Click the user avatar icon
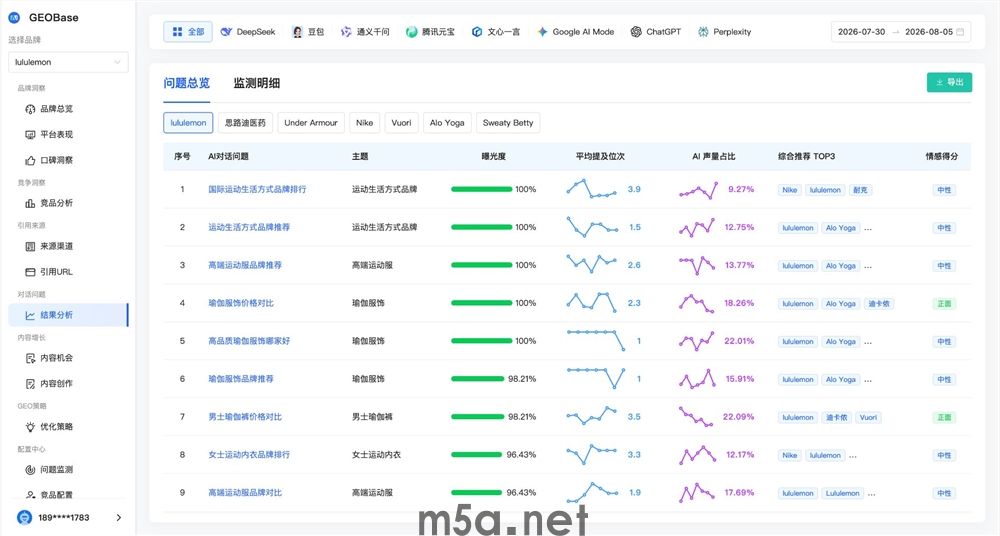Screen dimensions: 1000x536 (24, 517)
